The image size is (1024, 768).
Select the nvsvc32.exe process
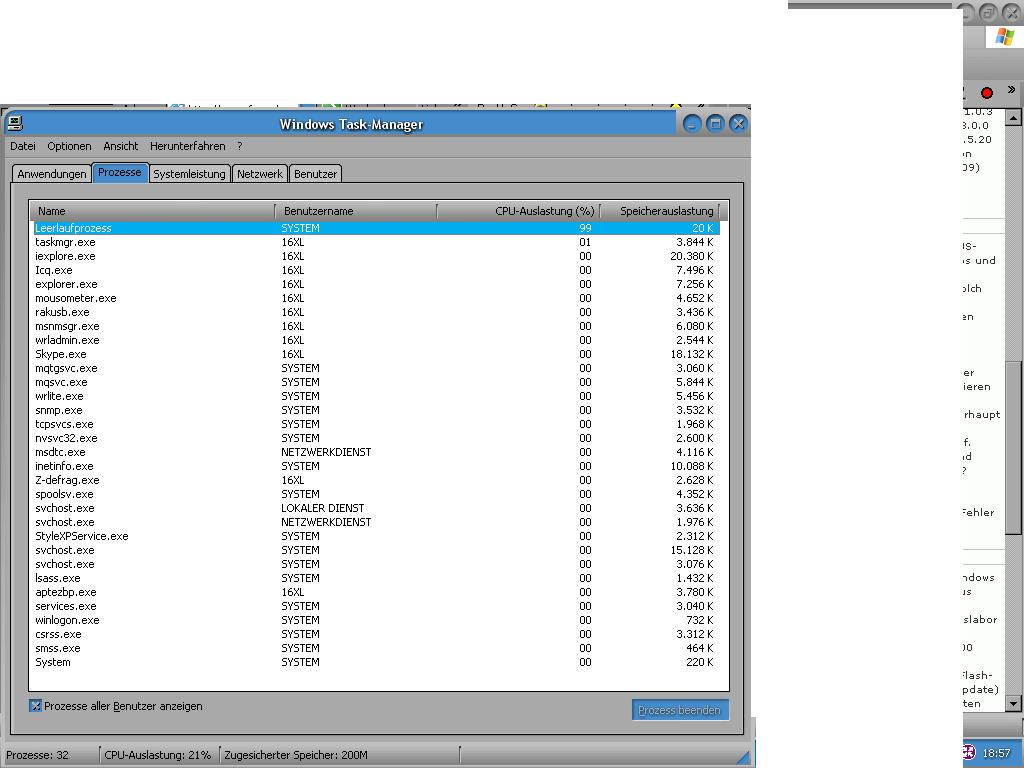pyautogui.click(x=376, y=438)
